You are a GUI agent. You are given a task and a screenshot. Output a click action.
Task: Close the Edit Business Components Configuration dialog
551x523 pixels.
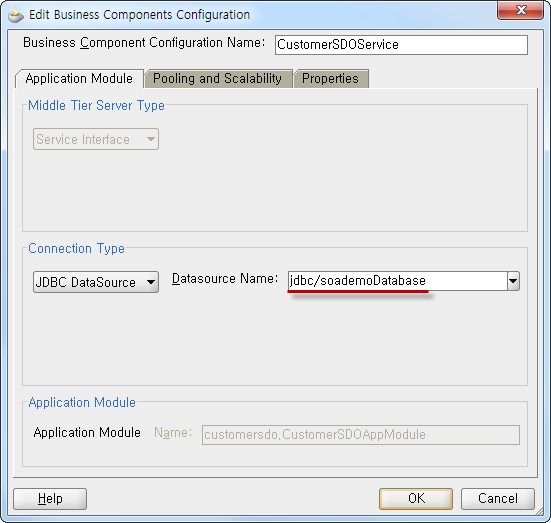520,10
